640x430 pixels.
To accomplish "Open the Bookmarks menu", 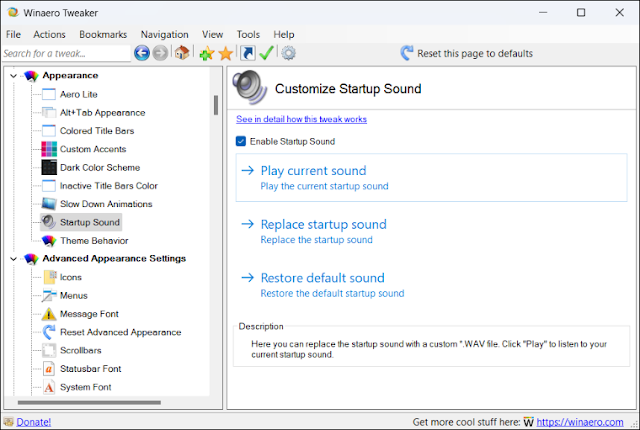I will (x=103, y=34).
